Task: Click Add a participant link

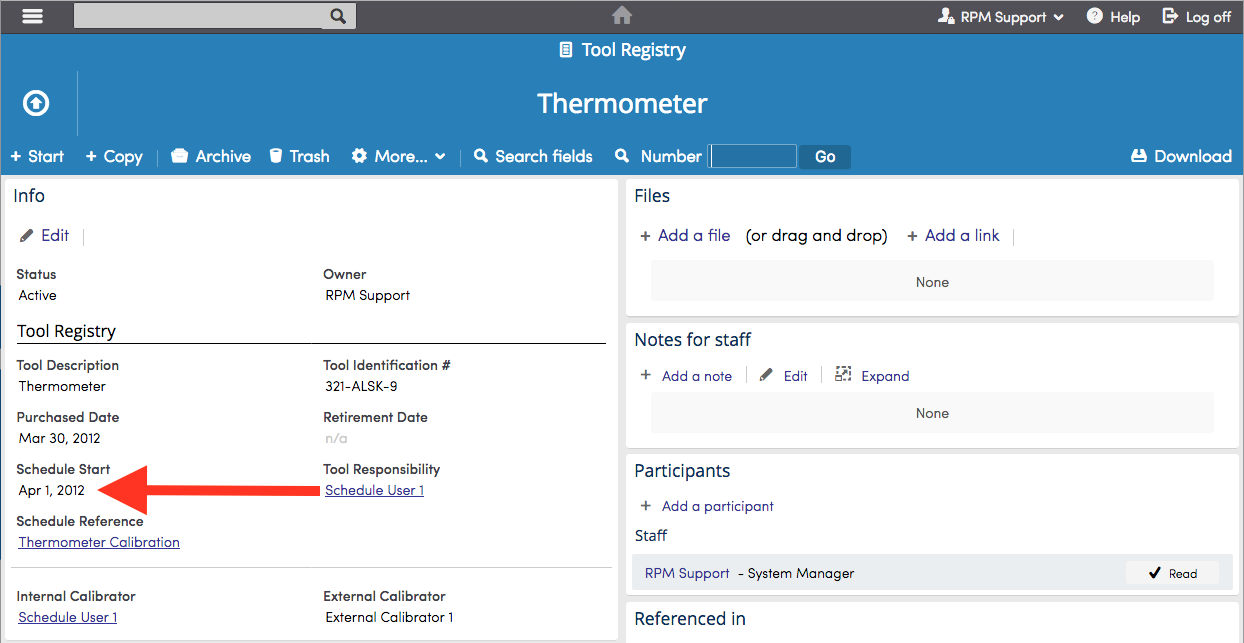Action: 718,506
